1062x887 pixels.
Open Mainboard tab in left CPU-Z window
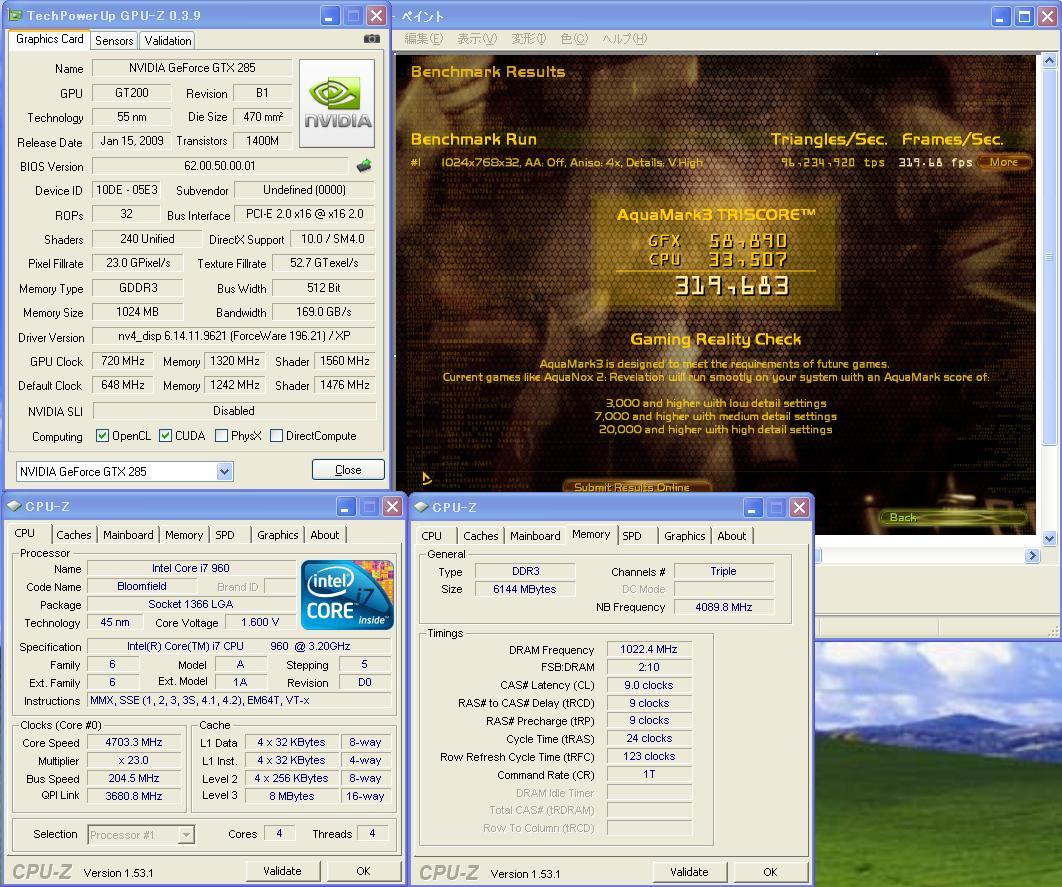pyautogui.click(x=128, y=535)
